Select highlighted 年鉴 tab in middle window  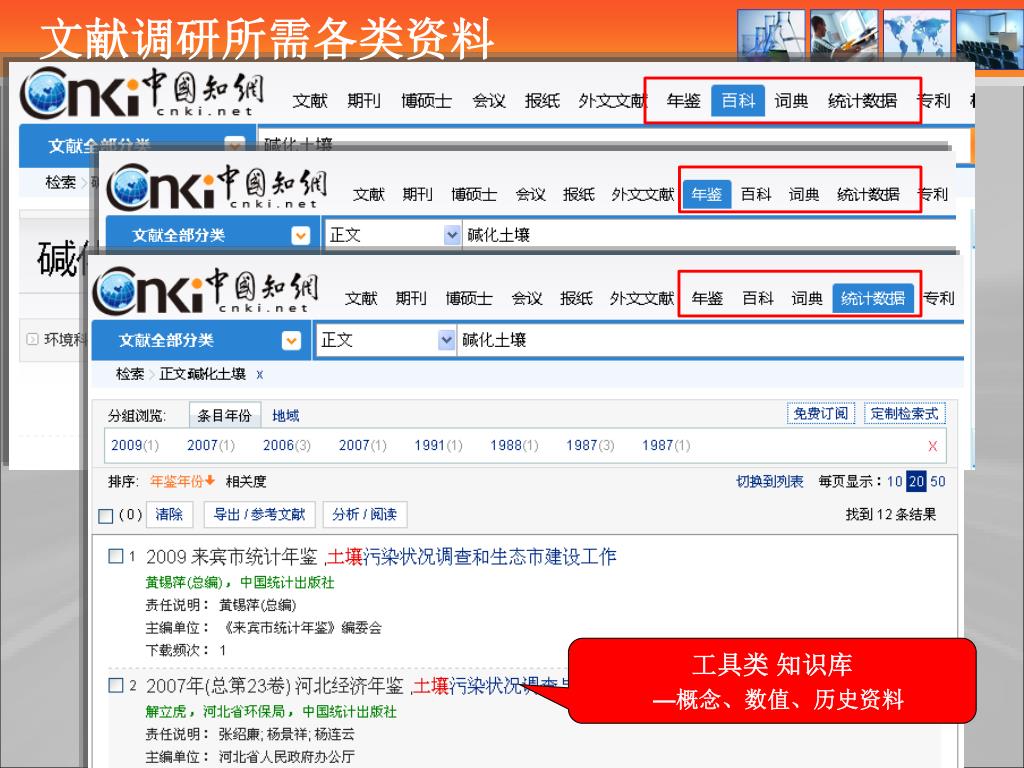tap(707, 195)
